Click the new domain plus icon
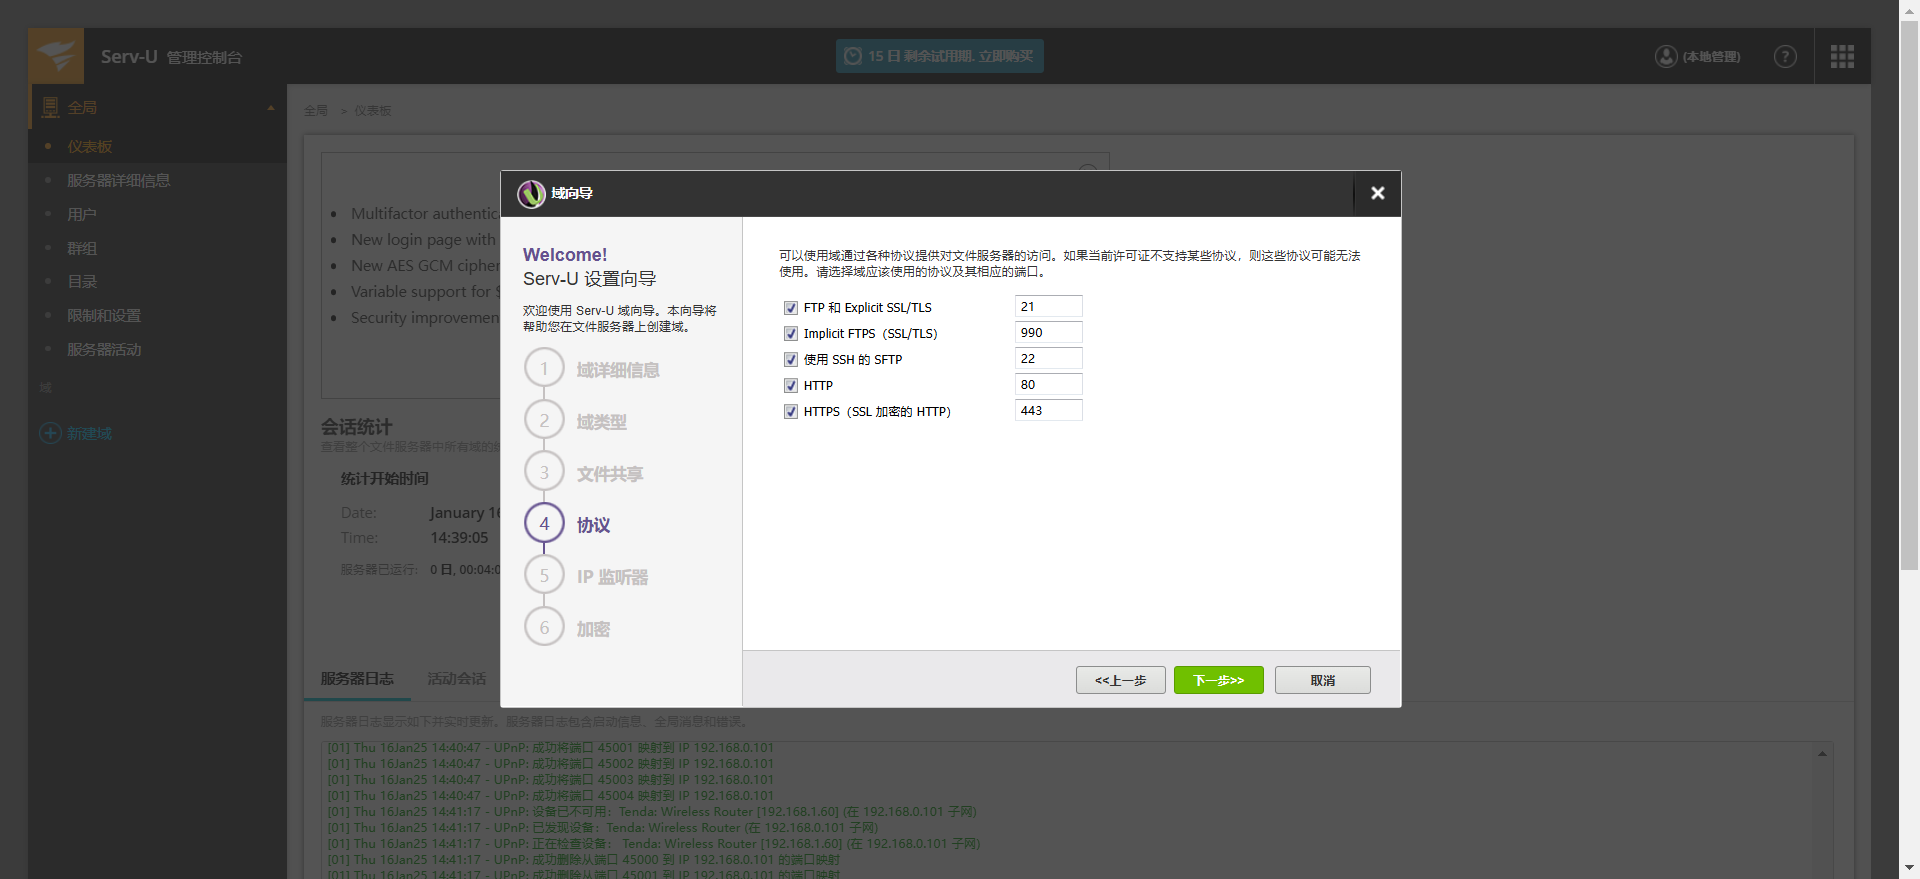1920x879 pixels. pyautogui.click(x=50, y=433)
